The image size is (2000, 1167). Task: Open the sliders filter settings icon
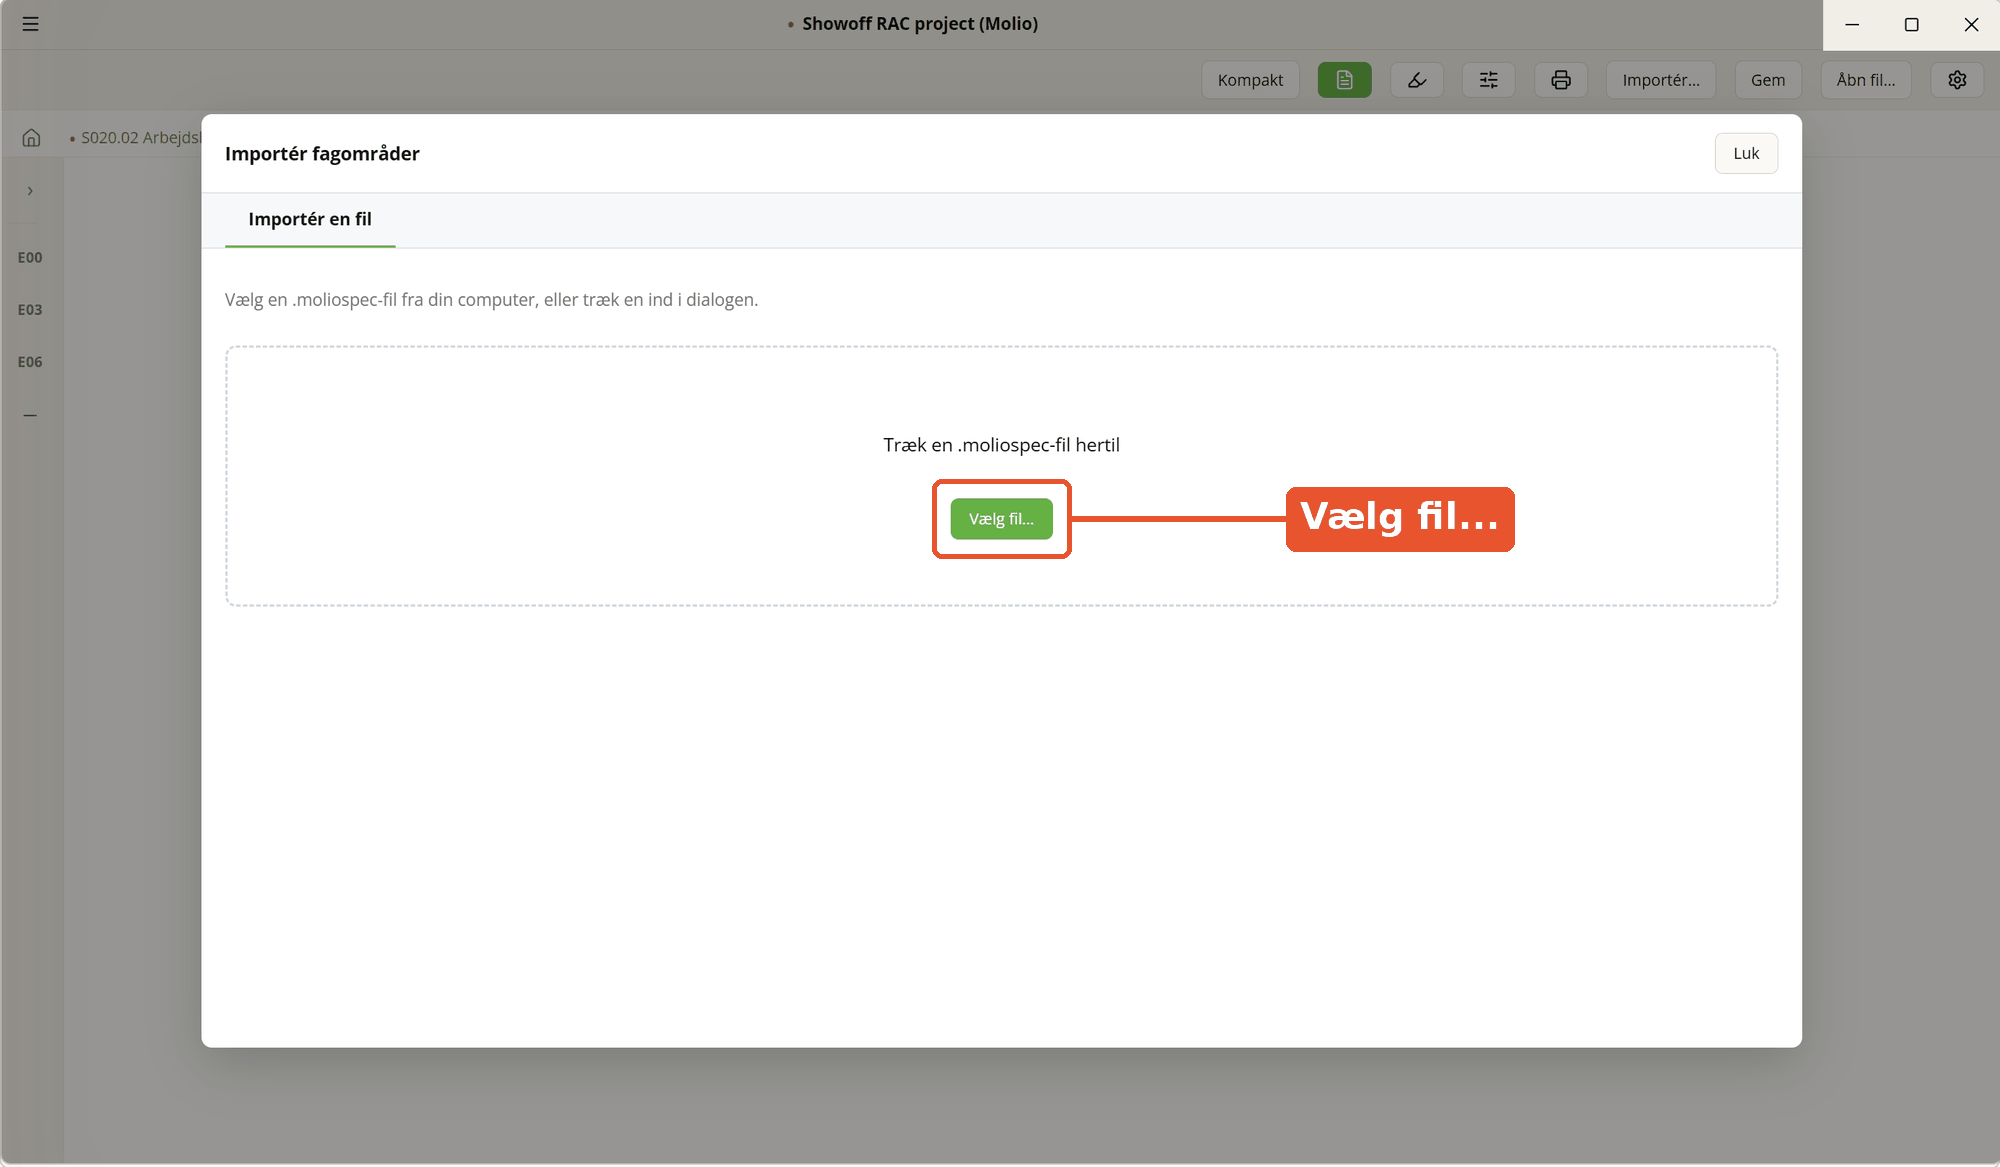(x=1488, y=80)
